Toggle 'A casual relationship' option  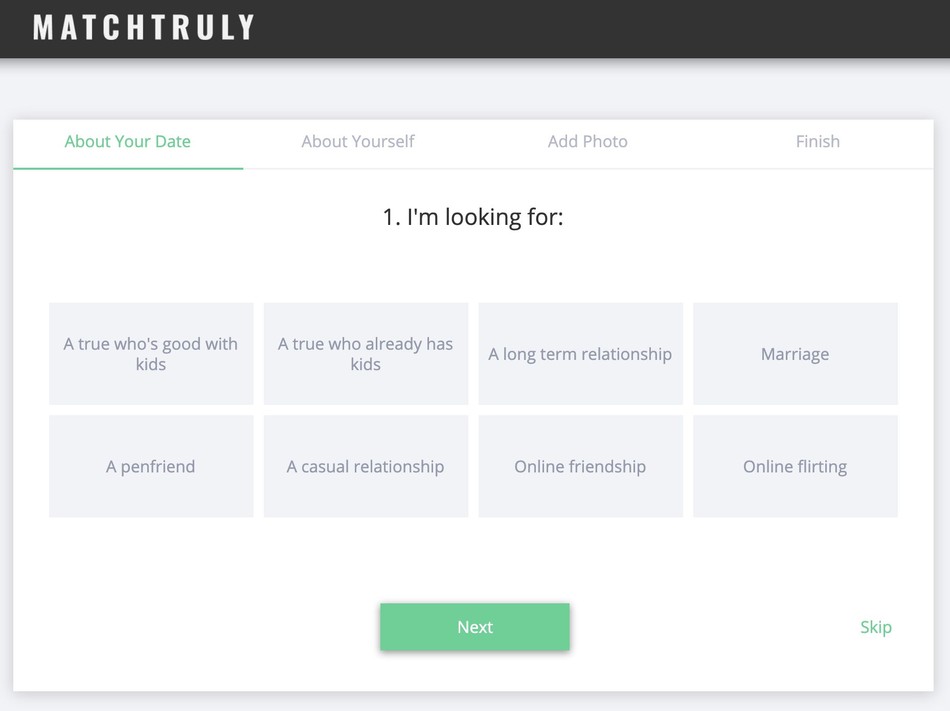click(365, 466)
